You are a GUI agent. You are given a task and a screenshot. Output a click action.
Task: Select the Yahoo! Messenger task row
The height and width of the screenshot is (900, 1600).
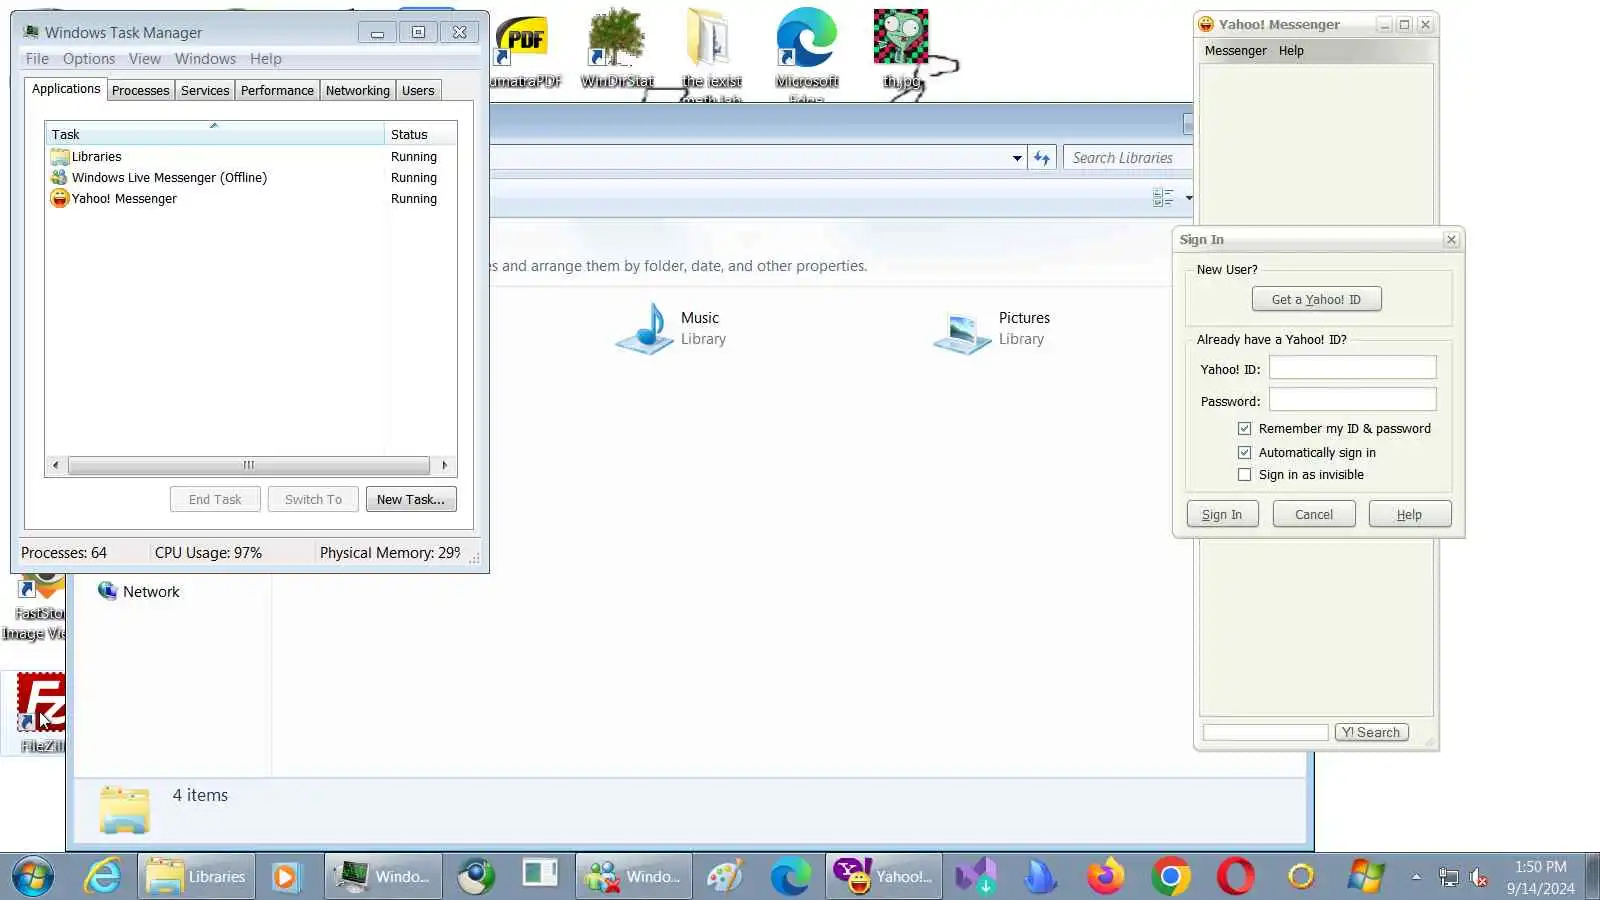pyautogui.click(x=250, y=199)
